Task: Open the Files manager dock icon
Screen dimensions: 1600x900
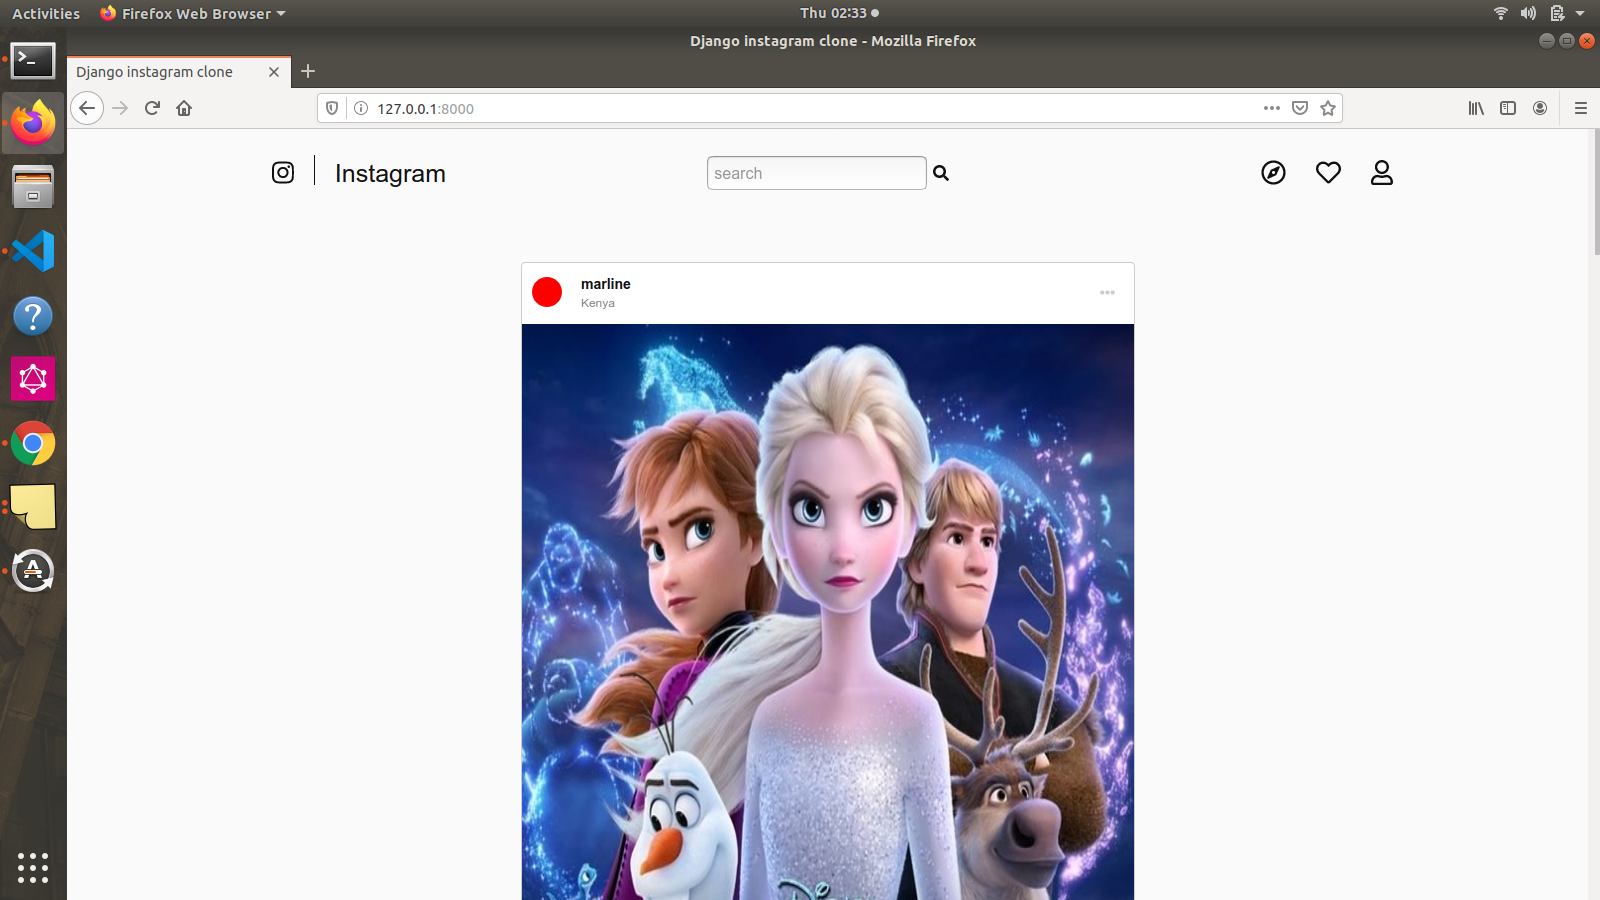Action: tap(33, 187)
